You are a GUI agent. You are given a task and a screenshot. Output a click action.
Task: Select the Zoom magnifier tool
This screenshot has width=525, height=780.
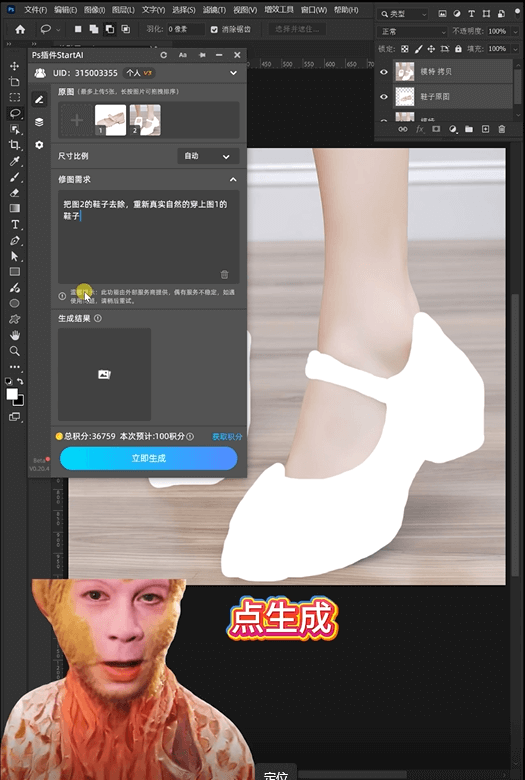pyautogui.click(x=14, y=351)
